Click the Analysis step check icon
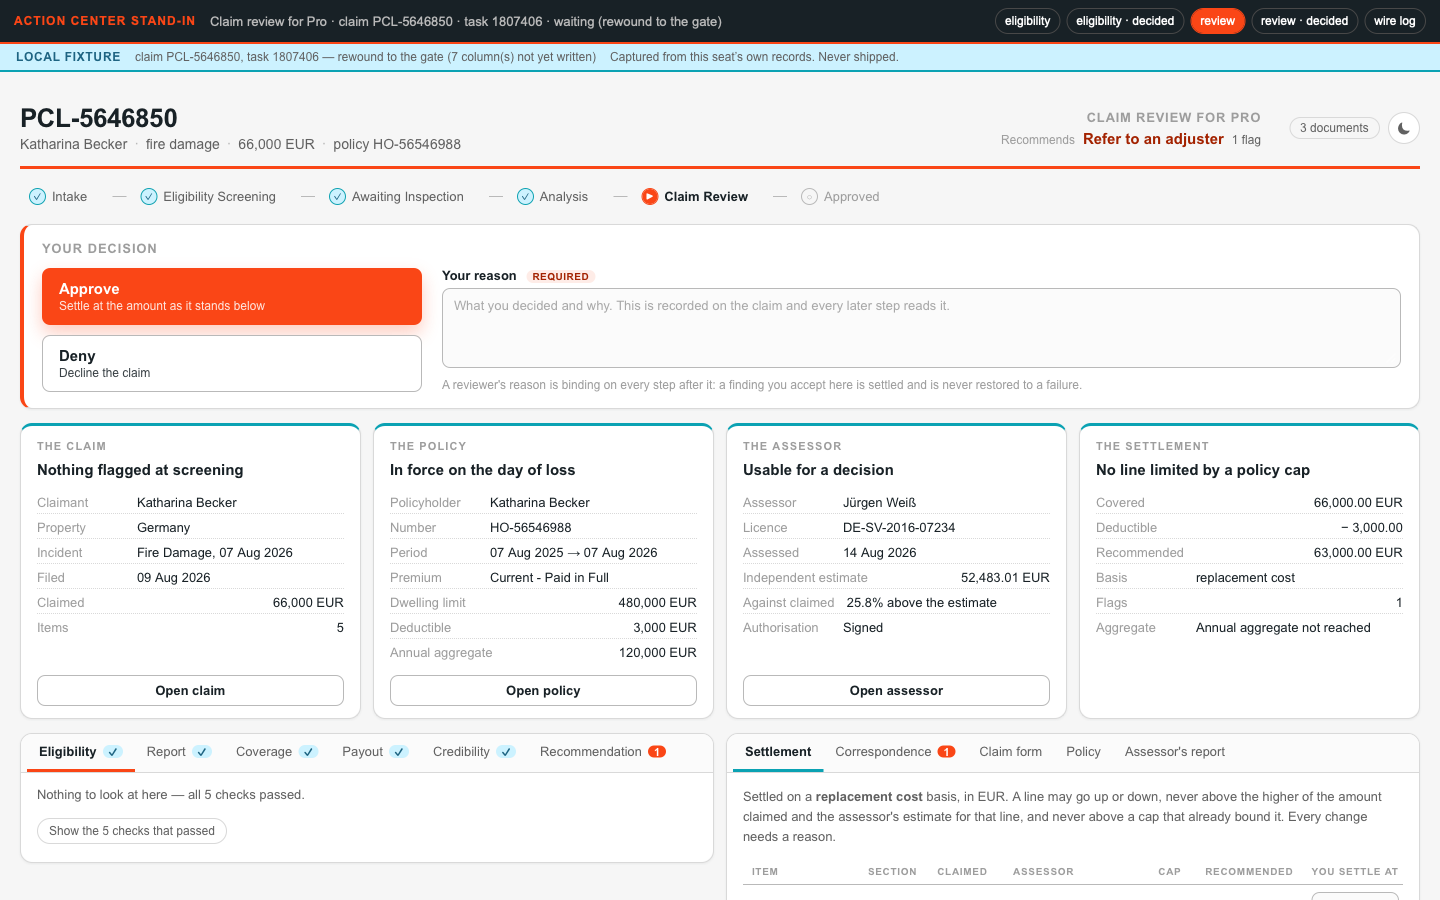 525,197
